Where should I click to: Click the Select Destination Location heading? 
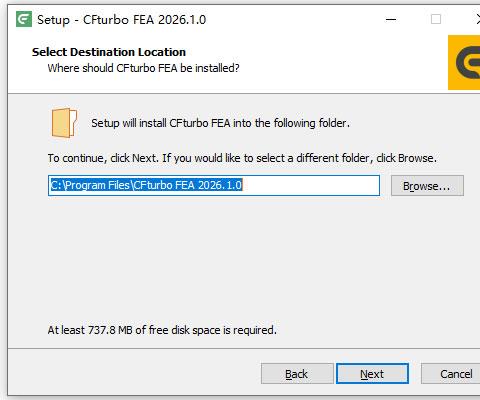tap(109, 52)
